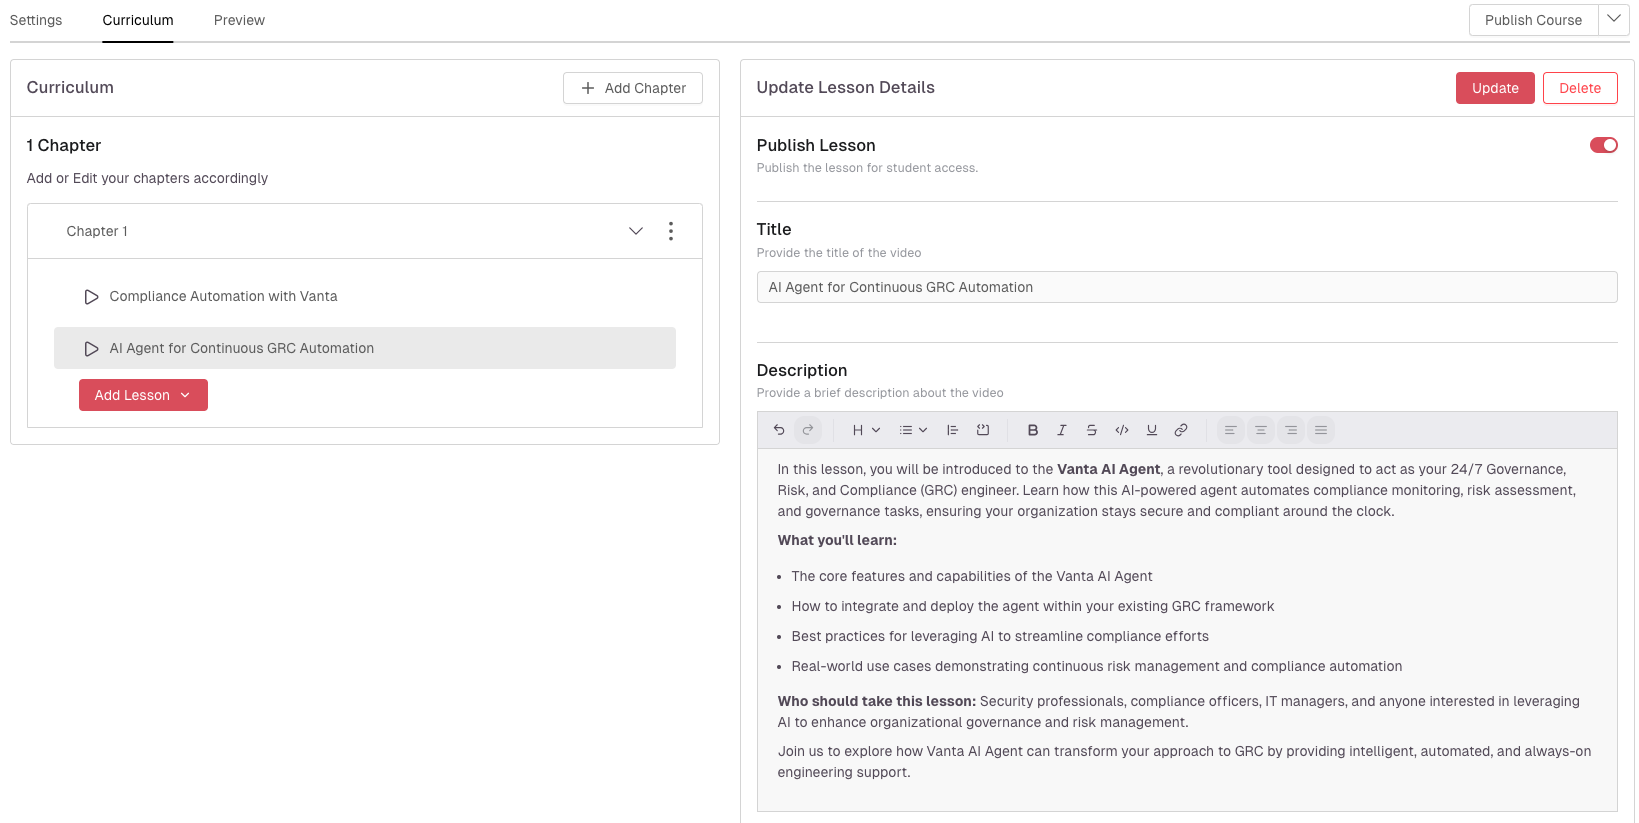The height and width of the screenshot is (823, 1639).
Task: Underline text with the underline icon
Action: click(1151, 430)
